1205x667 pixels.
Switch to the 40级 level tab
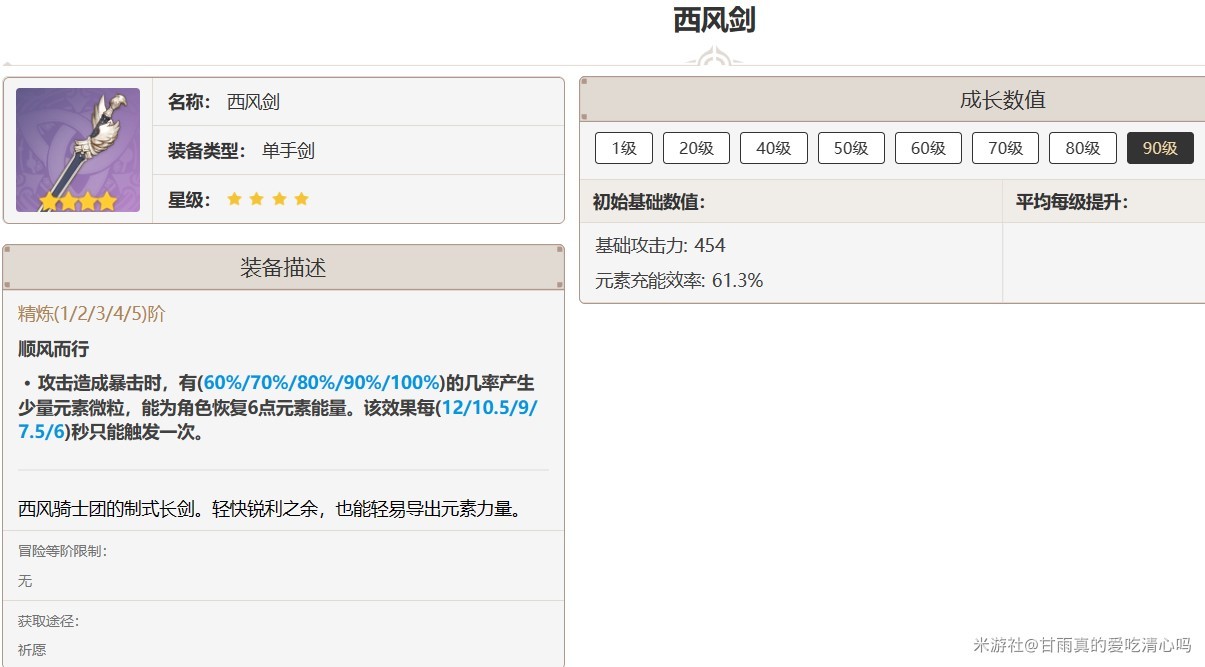tap(773, 148)
